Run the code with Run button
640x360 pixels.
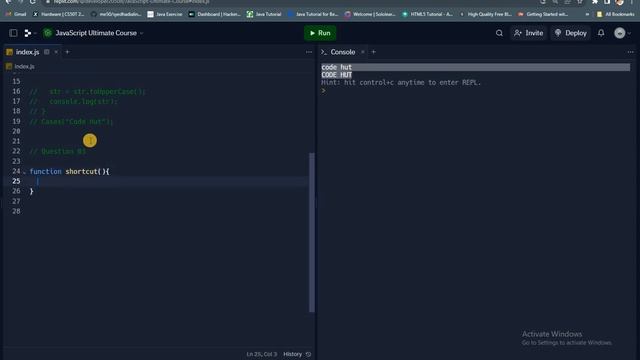[x=320, y=33]
